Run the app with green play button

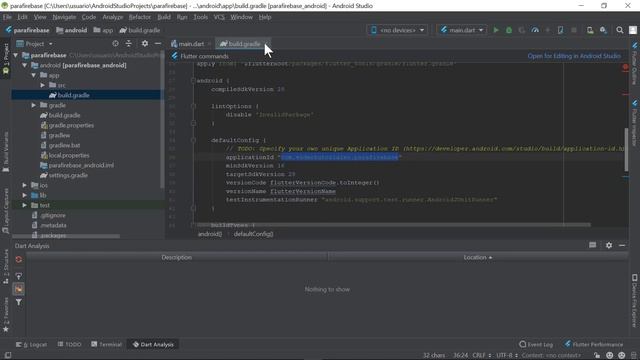pyautogui.click(x=496, y=30)
